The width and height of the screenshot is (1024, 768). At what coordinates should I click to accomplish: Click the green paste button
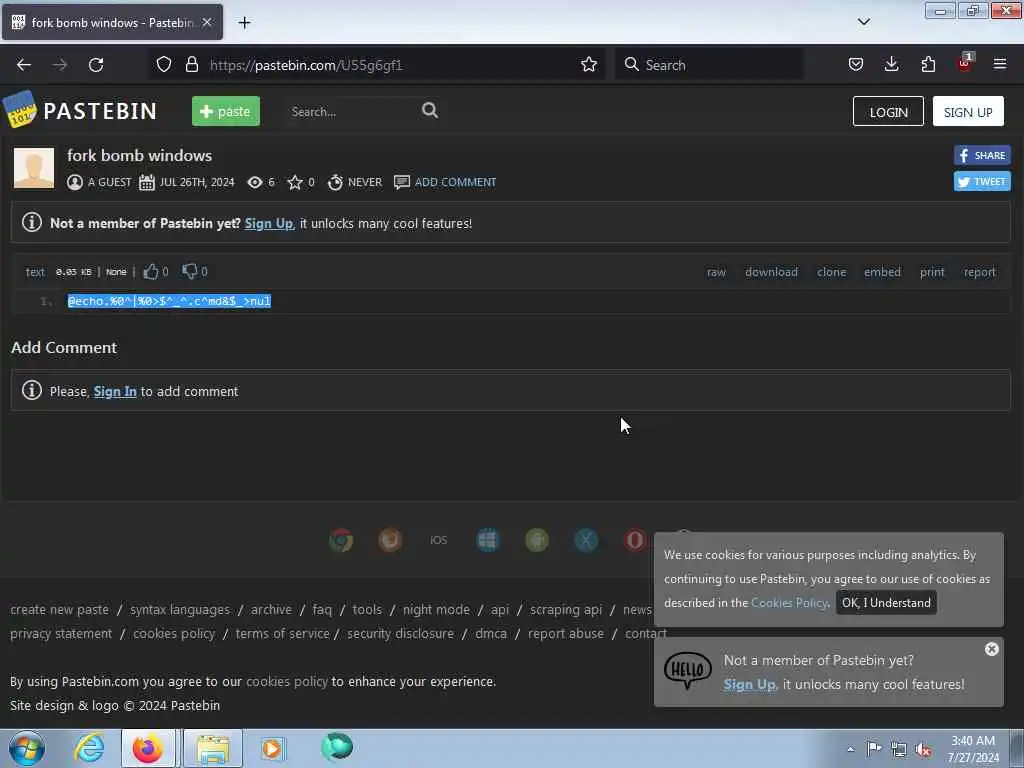click(226, 111)
